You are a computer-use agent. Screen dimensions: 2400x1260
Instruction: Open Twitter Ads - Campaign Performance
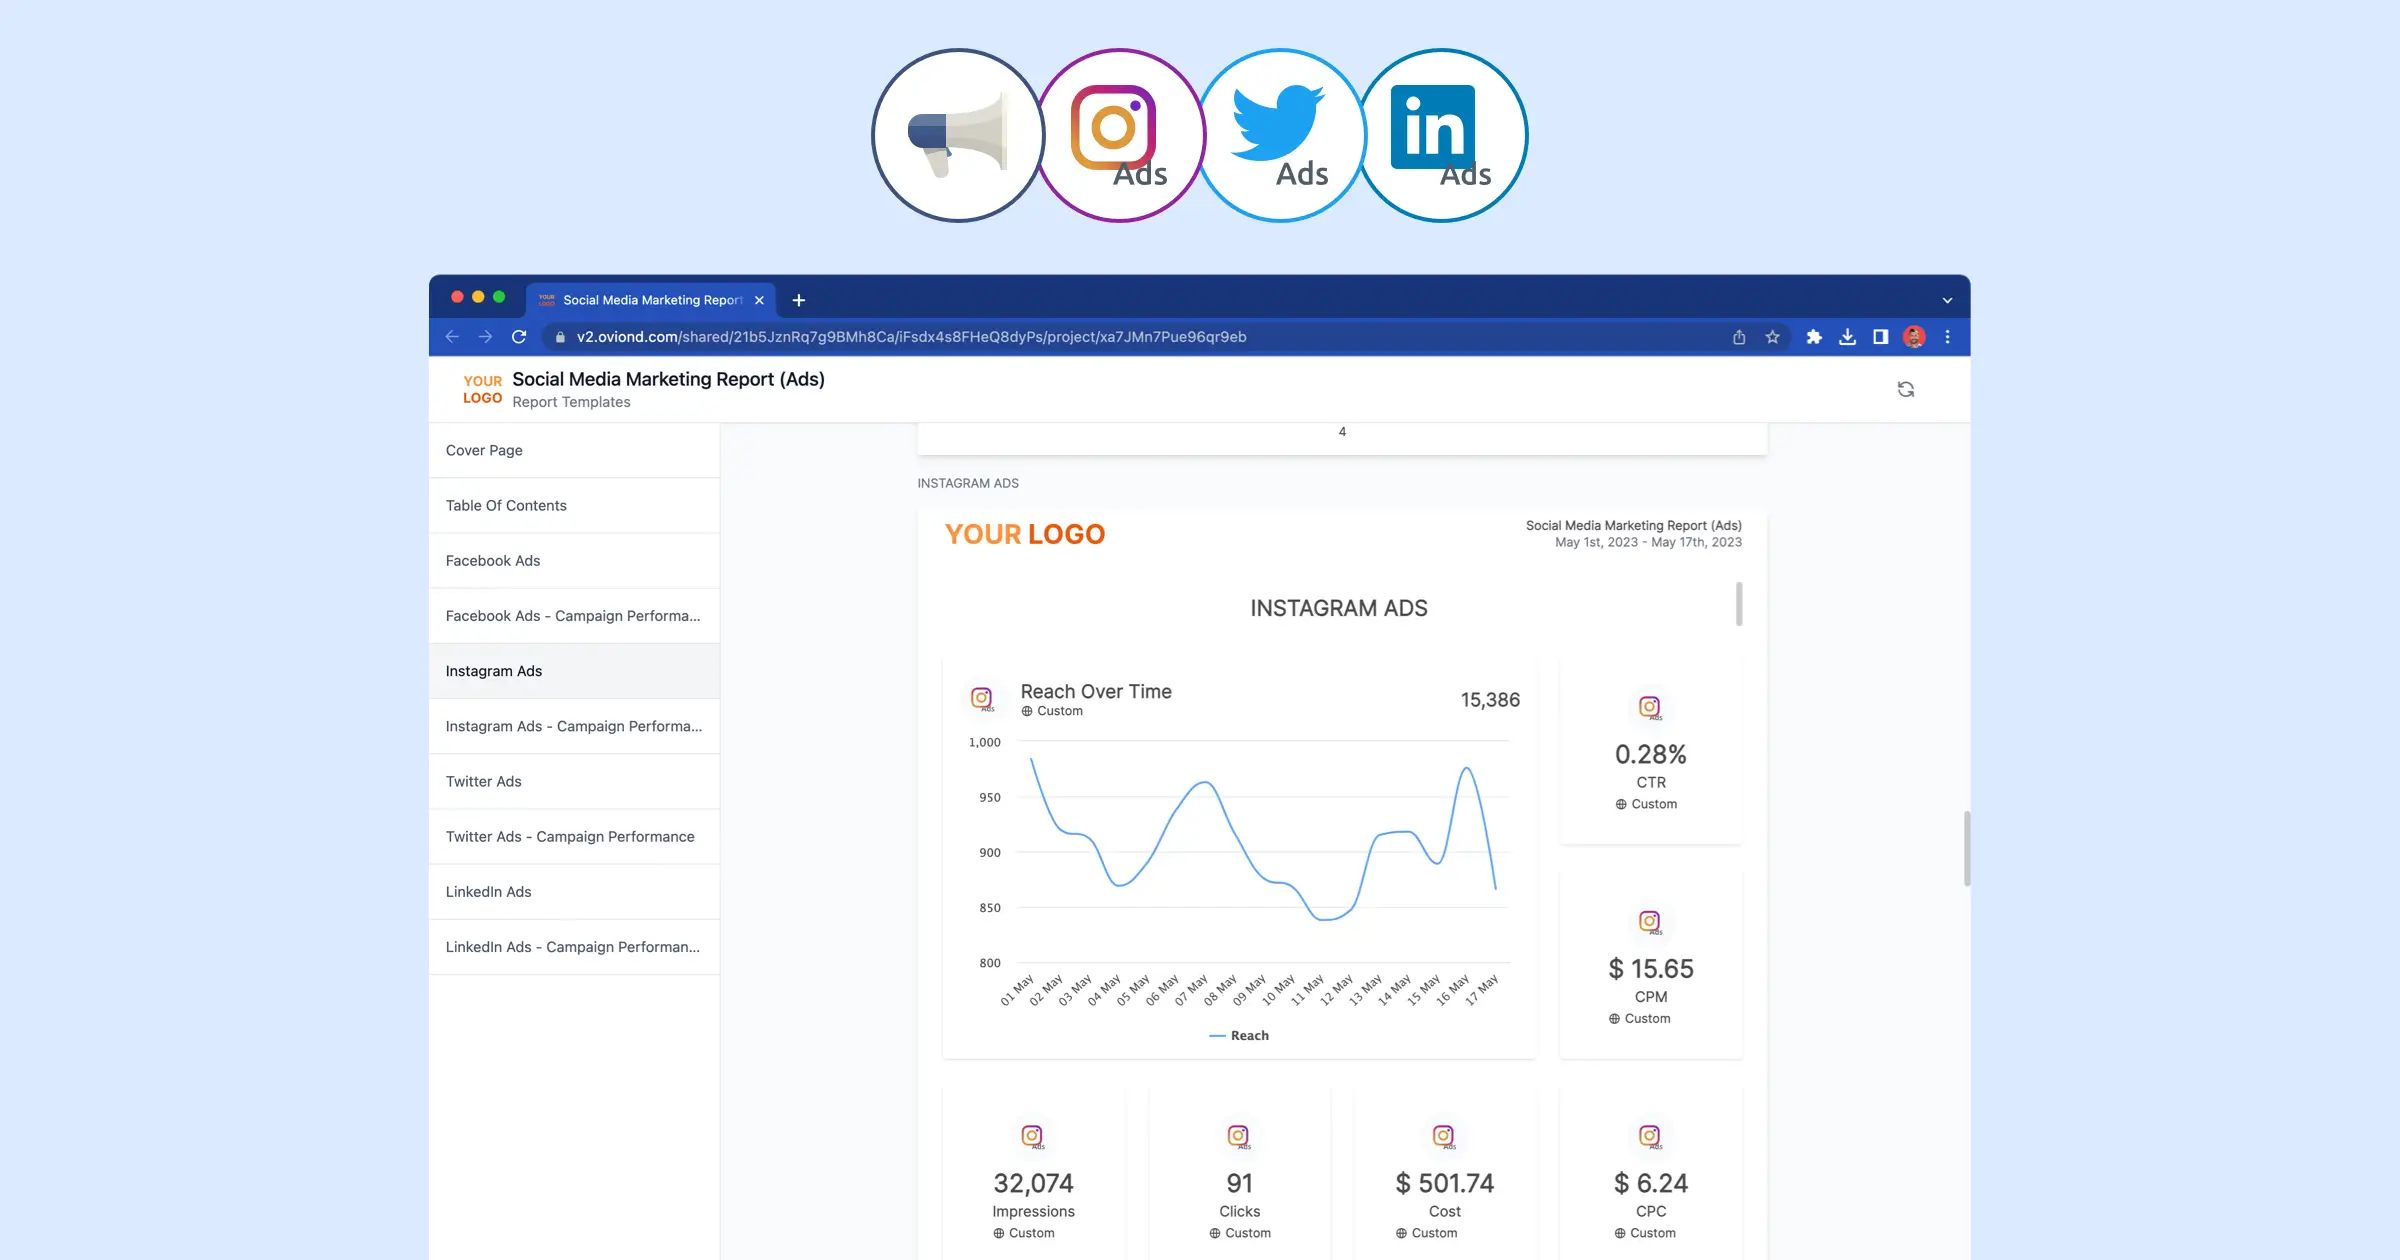pyautogui.click(x=574, y=835)
